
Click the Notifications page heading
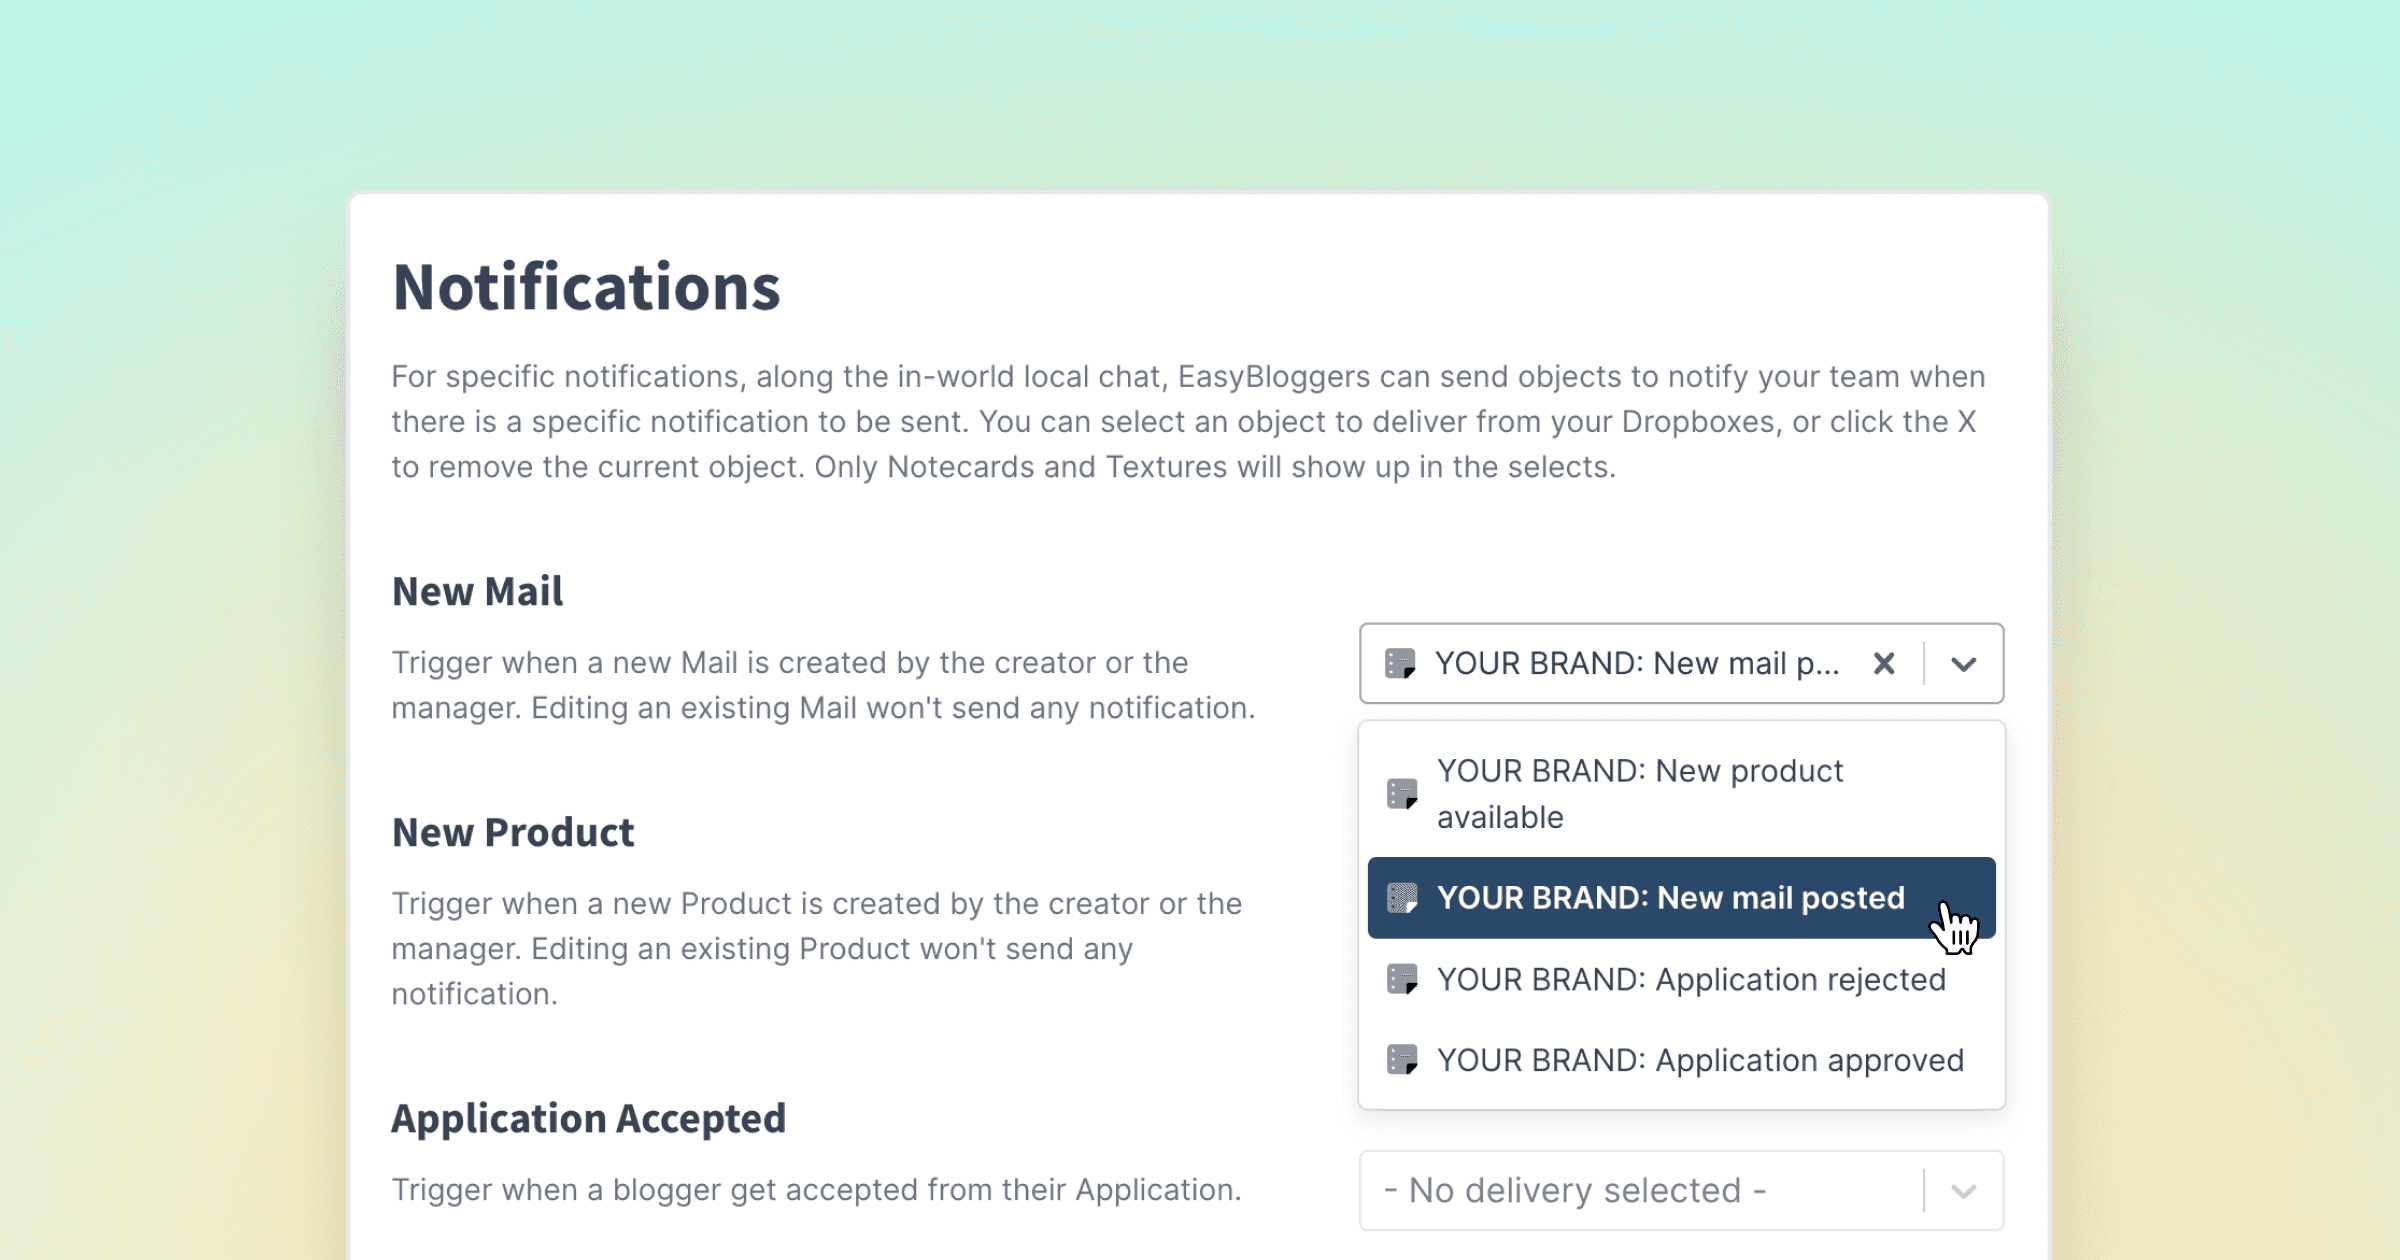pyautogui.click(x=586, y=288)
